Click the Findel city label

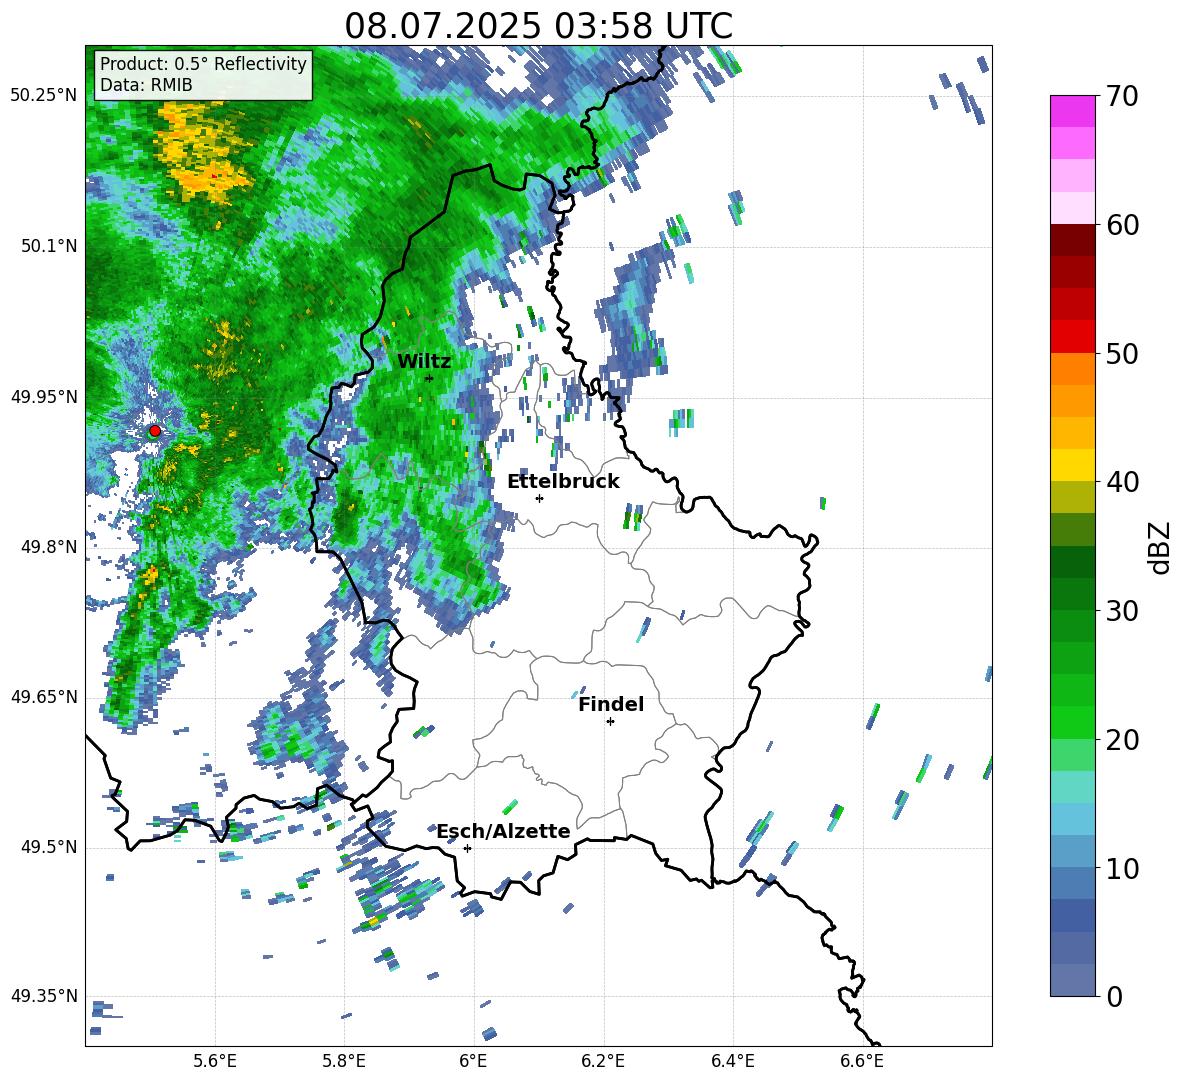coord(611,704)
